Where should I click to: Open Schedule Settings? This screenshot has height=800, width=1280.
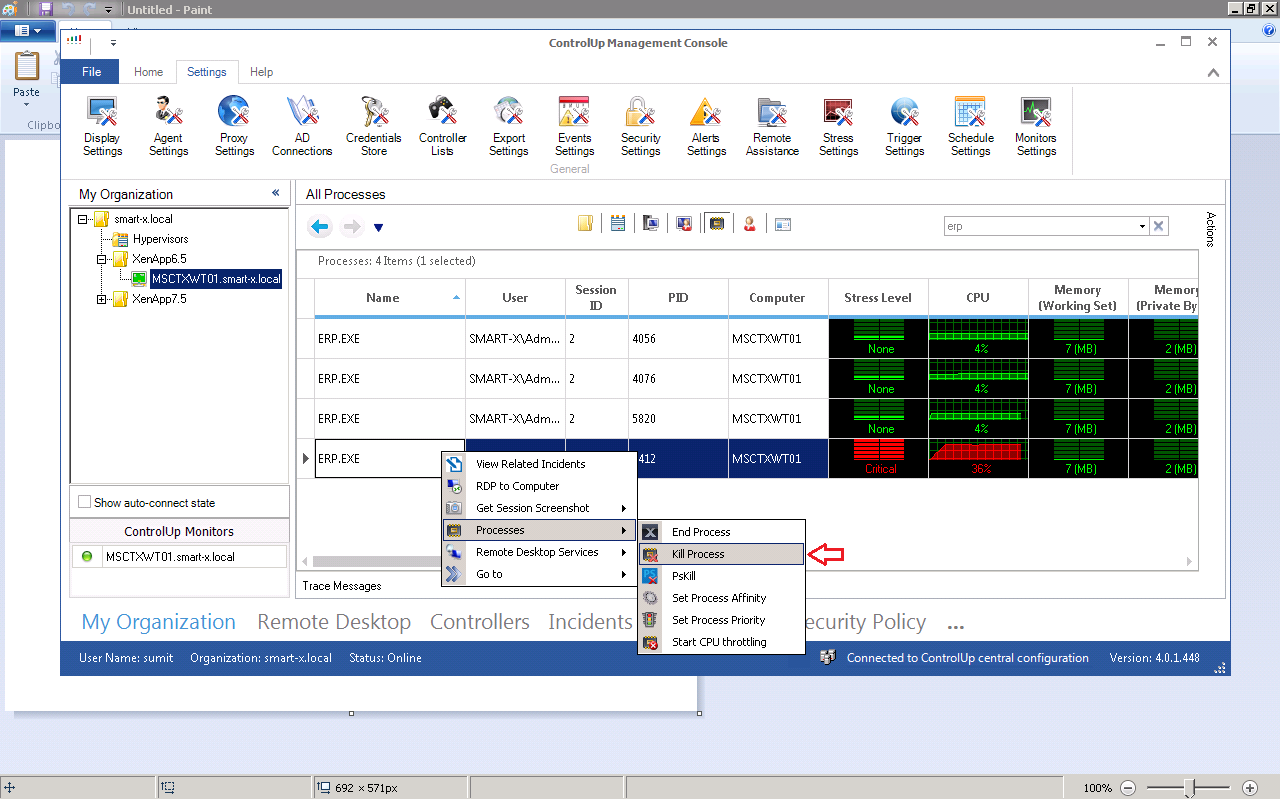[970, 126]
